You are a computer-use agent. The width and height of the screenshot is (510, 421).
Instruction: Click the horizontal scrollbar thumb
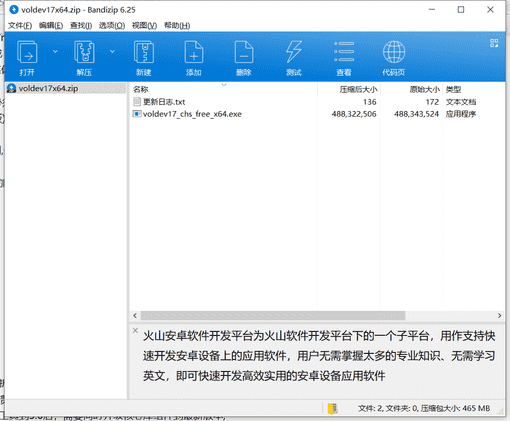coord(273,315)
